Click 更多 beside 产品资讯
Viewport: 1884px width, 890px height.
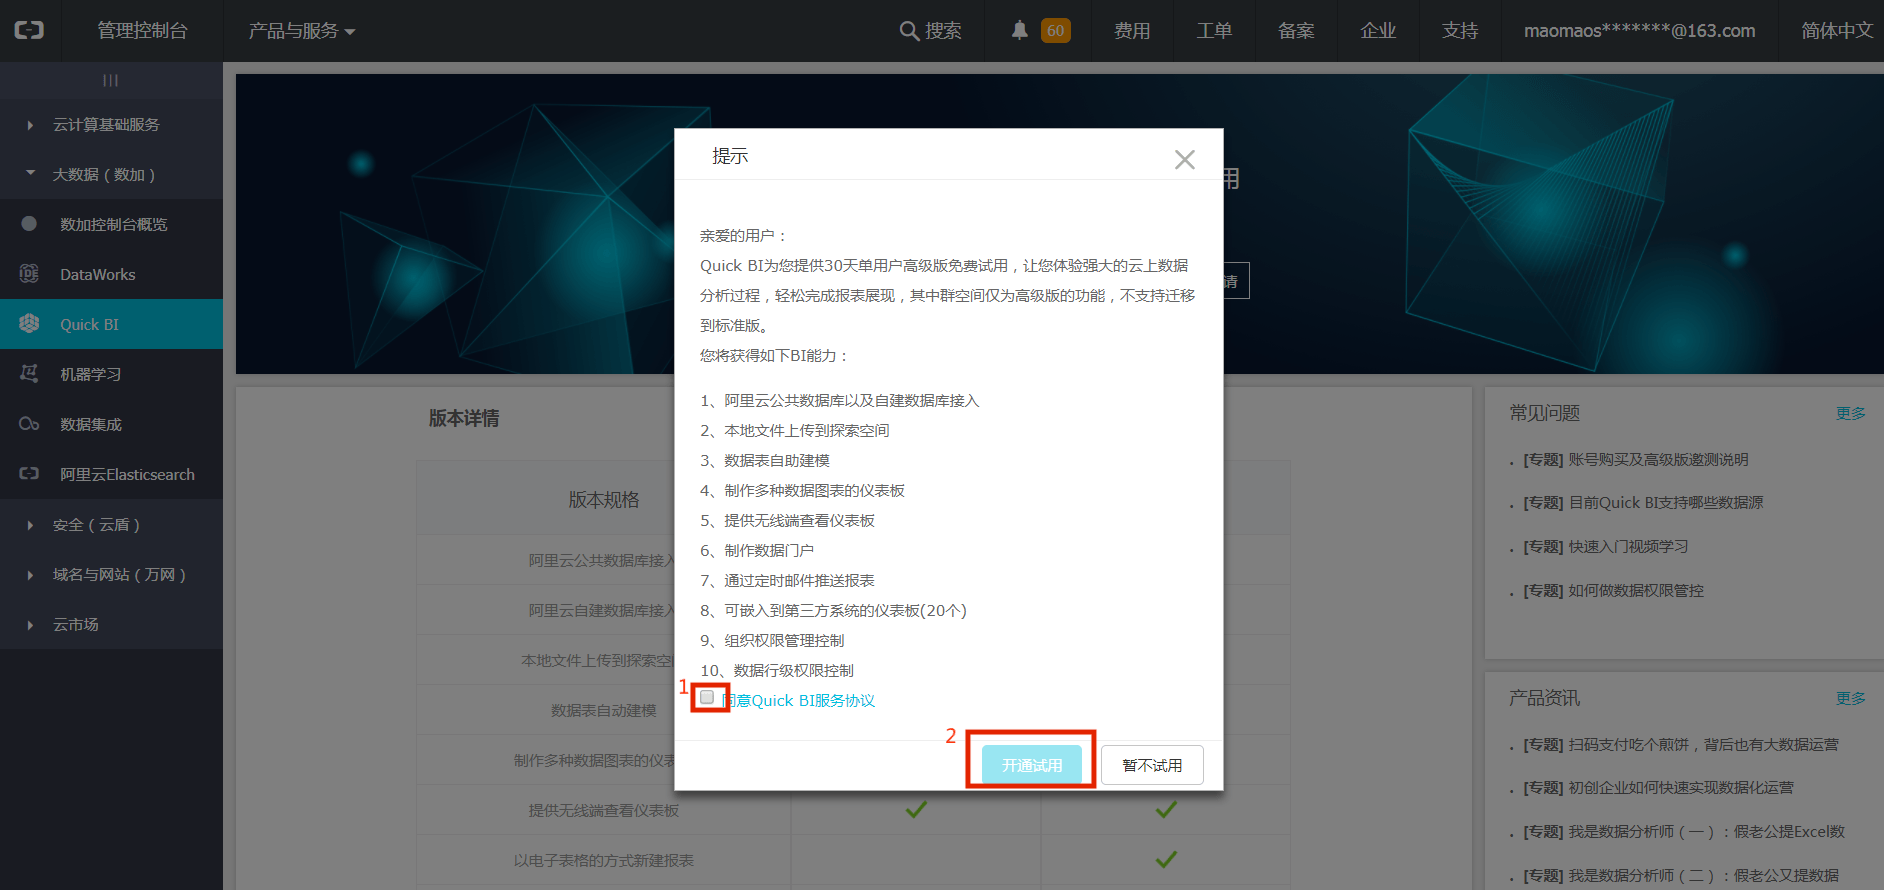click(x=1850, y=698)
